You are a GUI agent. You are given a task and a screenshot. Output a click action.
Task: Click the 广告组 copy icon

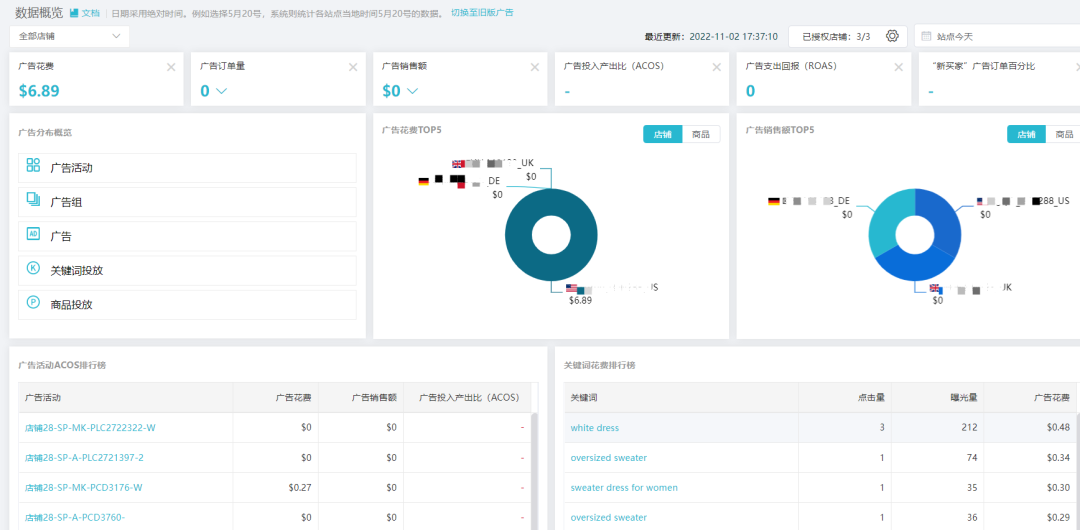coord(33,200)
